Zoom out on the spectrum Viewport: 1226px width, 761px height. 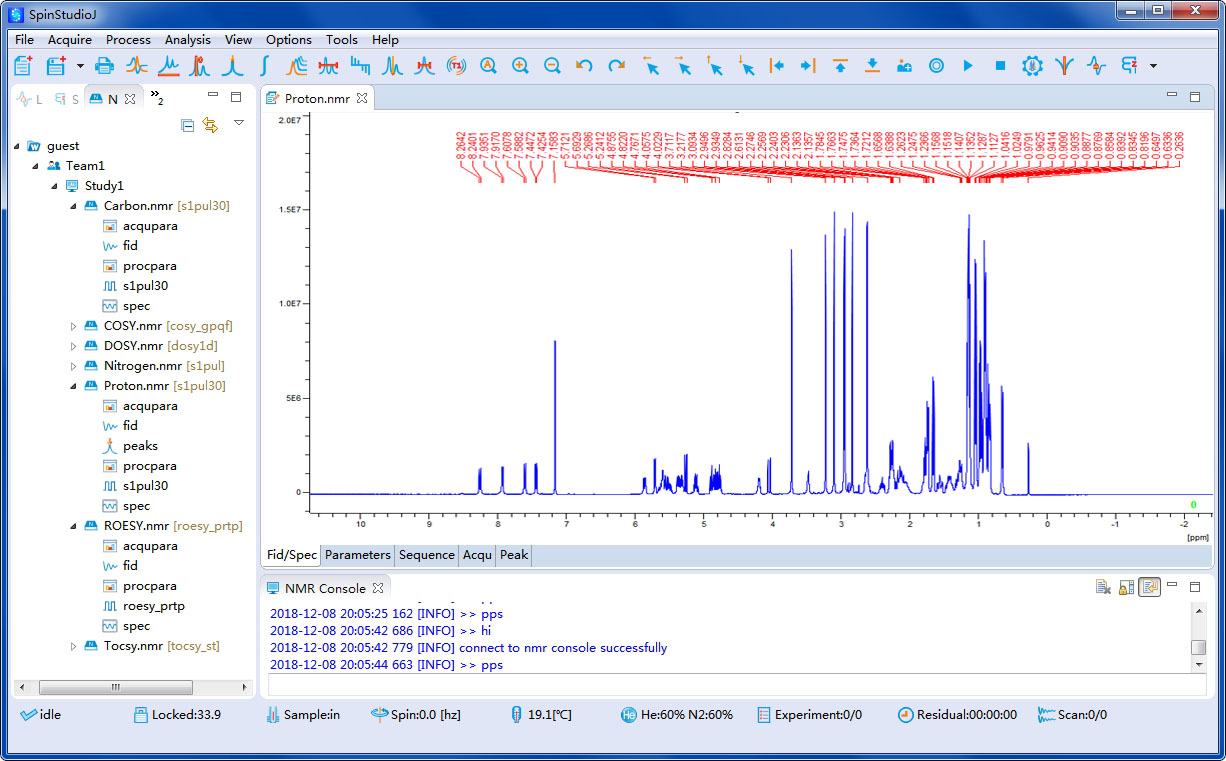pos(552,66)
